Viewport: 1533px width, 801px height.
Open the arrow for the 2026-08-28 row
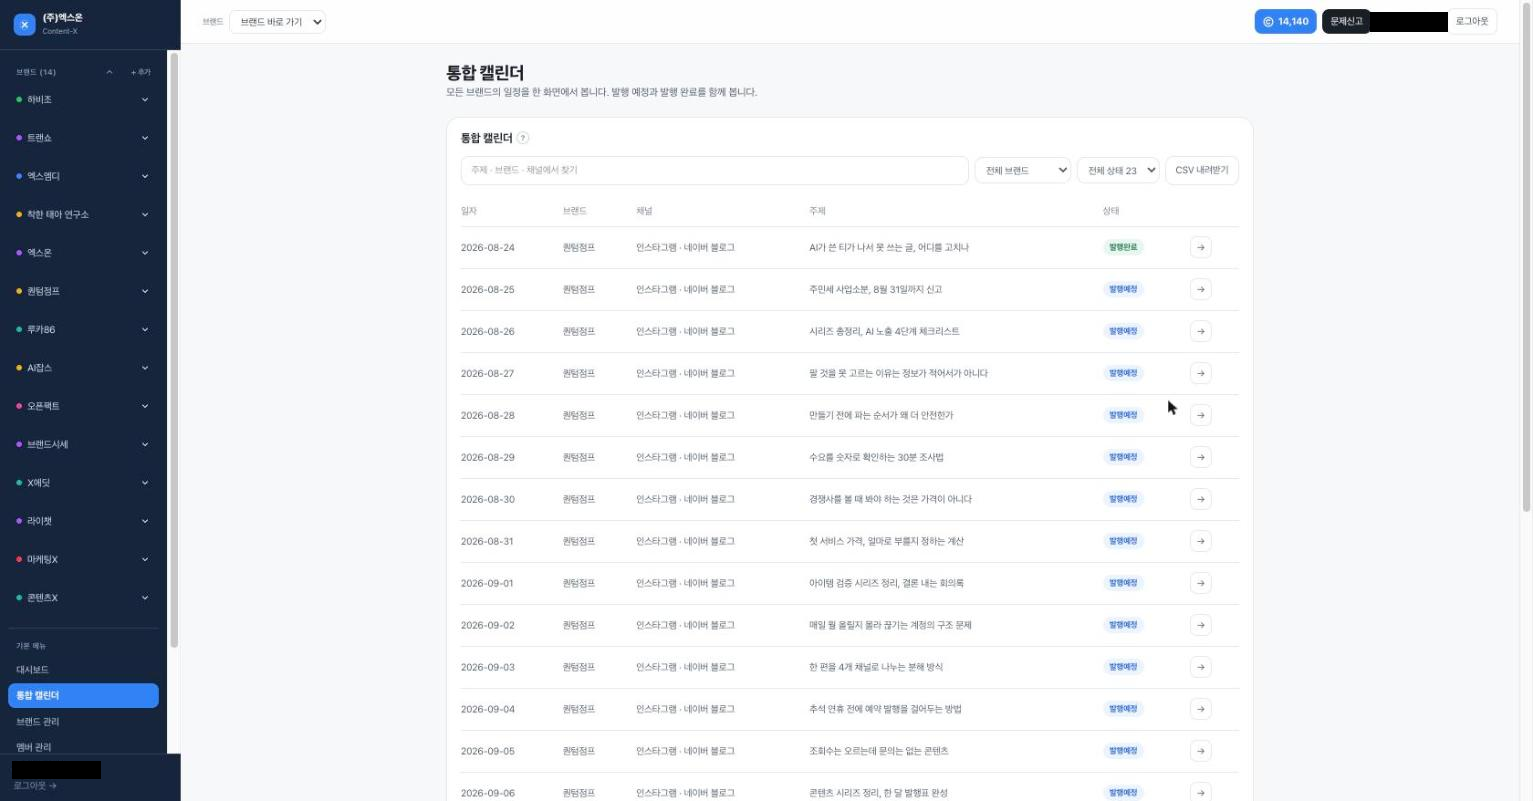(1200, 415)
